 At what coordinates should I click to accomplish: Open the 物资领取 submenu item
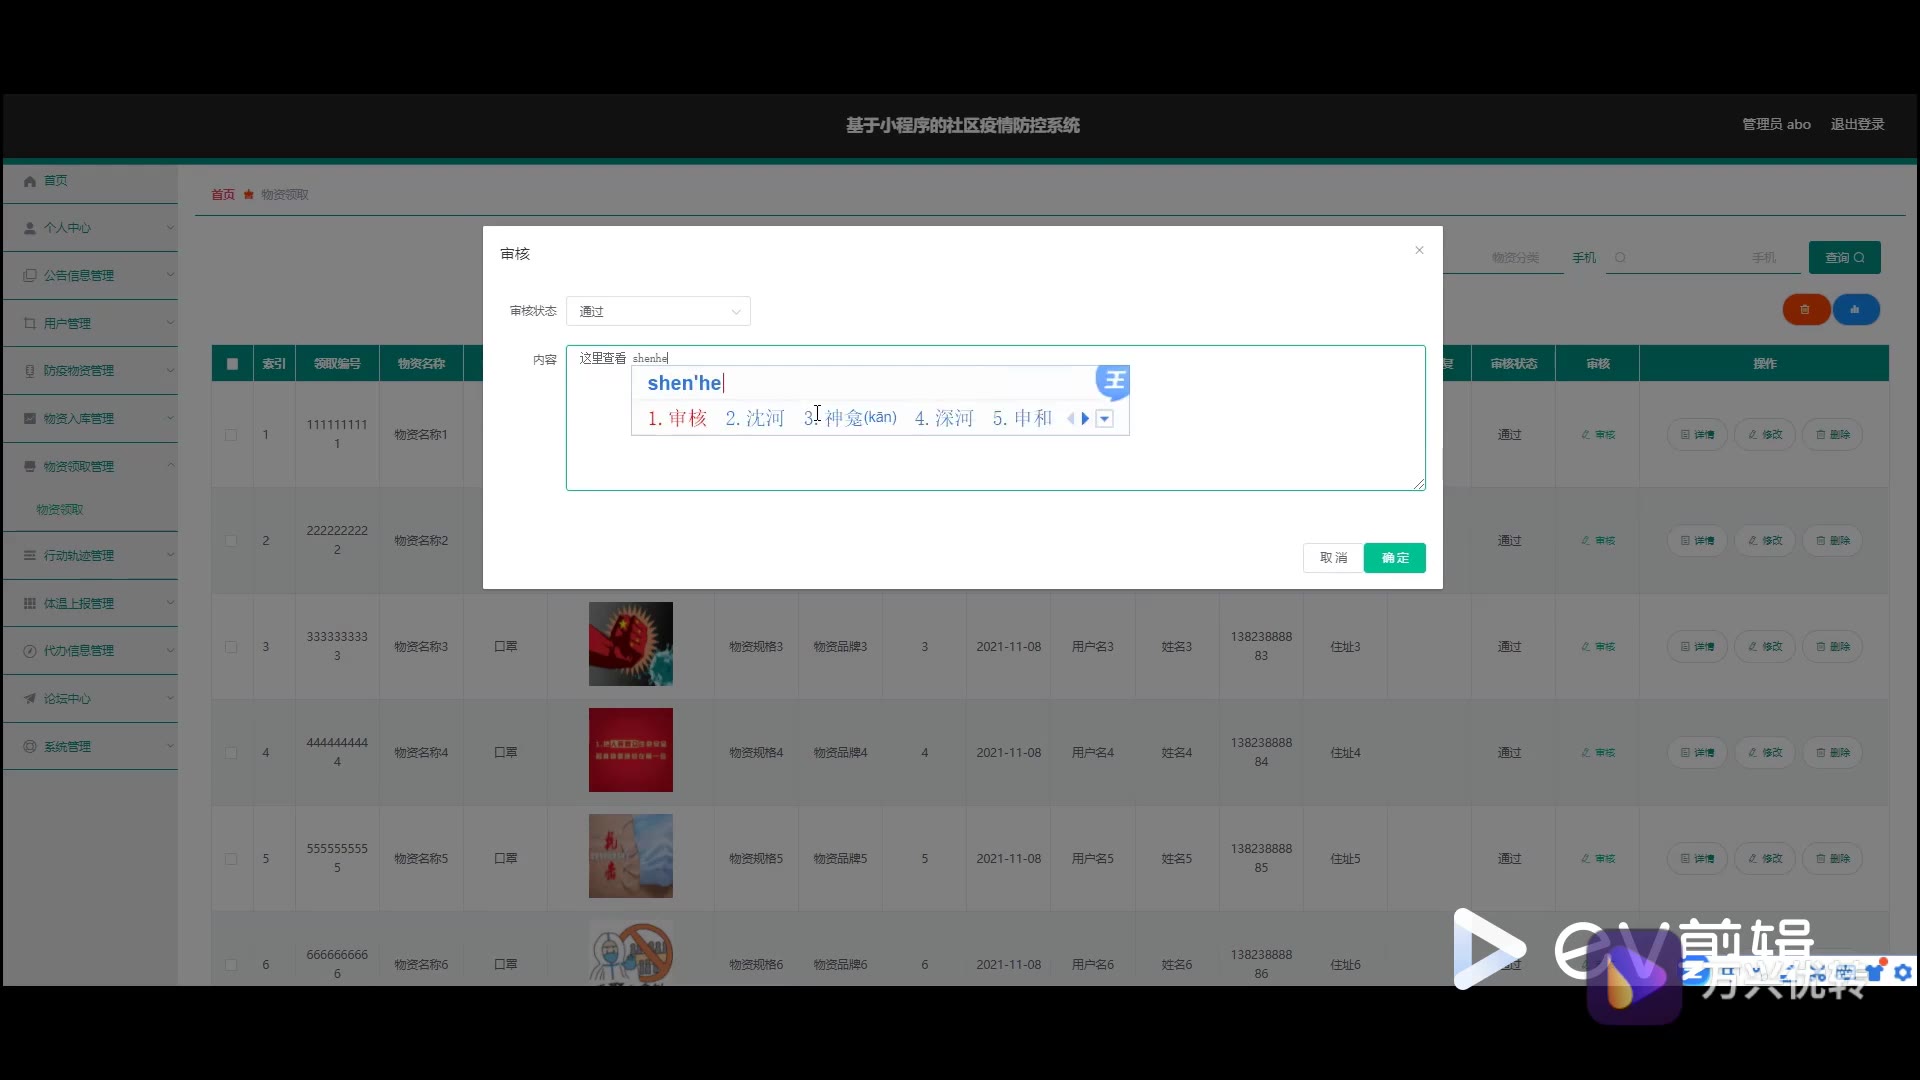[60, 510]
